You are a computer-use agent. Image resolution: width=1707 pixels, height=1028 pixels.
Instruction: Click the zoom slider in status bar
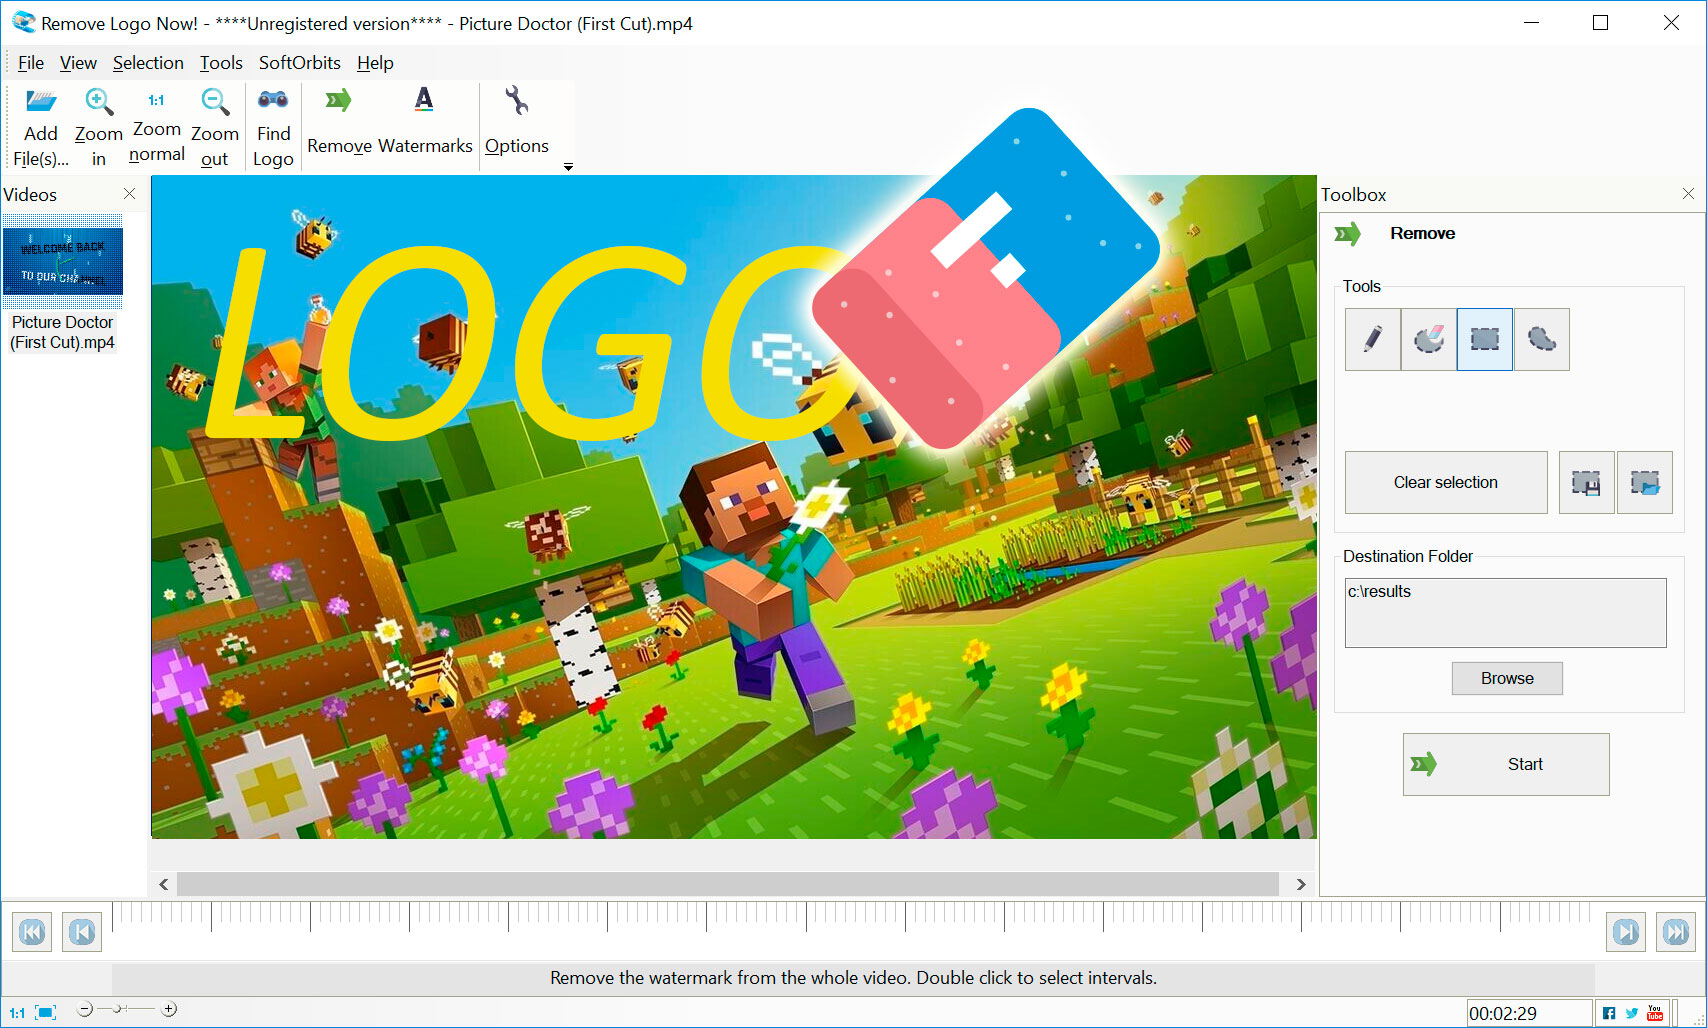click(127, 1010)
